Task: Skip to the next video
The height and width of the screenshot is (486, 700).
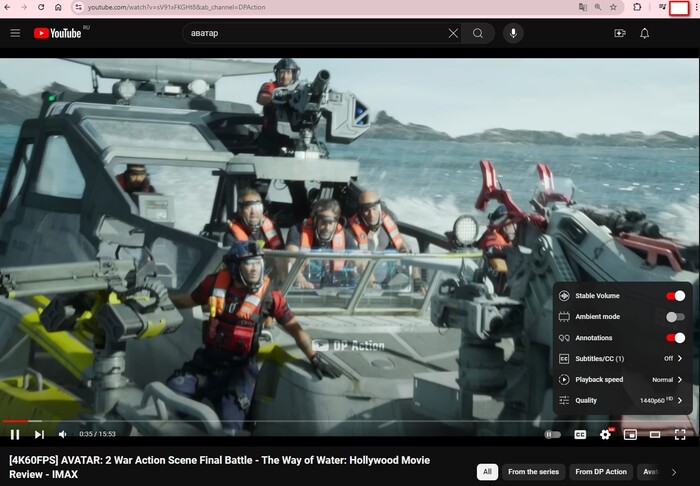Action: [x=39, y=434]
